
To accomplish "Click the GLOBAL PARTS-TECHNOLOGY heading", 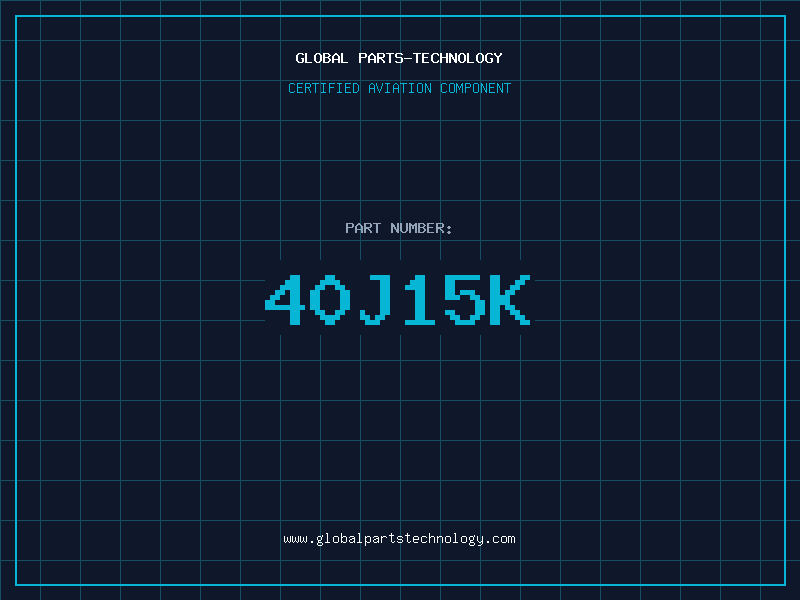I will click(399, 58).
